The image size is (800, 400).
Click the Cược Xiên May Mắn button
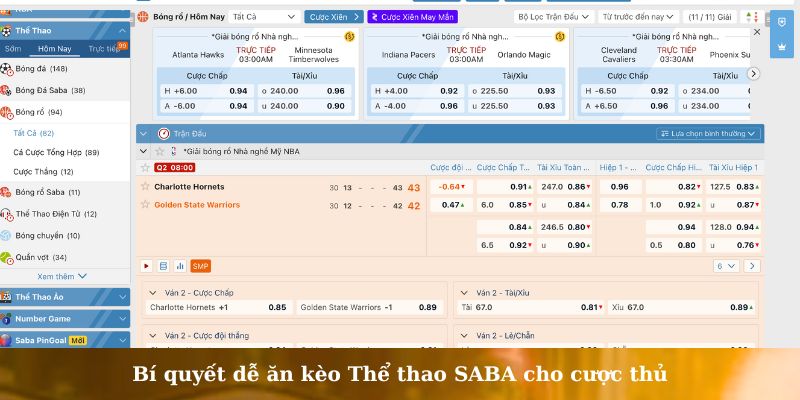tap(413, 17)
